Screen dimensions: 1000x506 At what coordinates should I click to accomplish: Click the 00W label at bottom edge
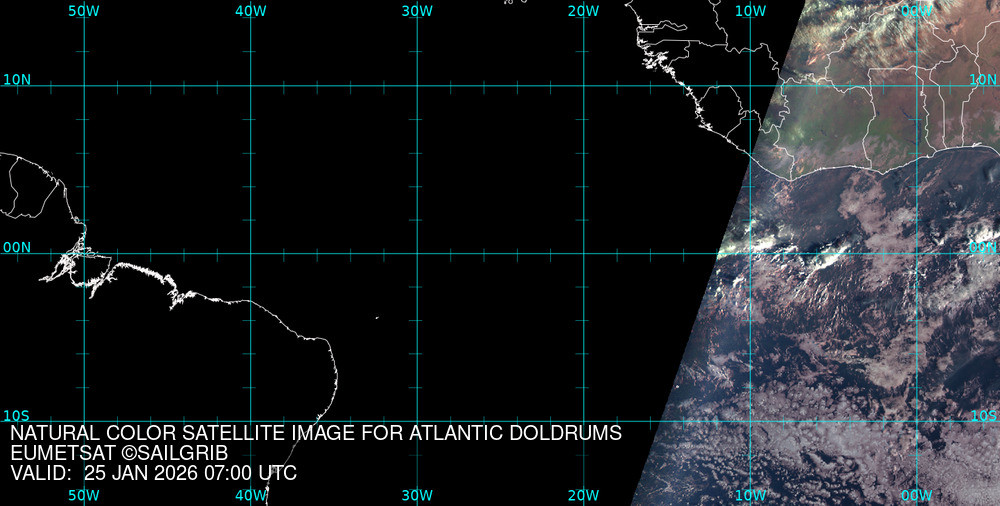[916, 495]
